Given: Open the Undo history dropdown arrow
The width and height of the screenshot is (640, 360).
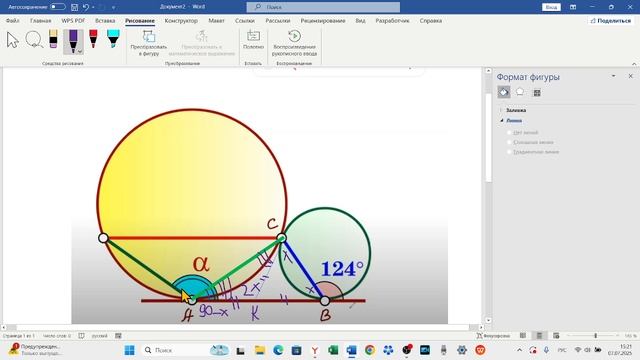Looking at the screenshot, I should coord(93,7).
